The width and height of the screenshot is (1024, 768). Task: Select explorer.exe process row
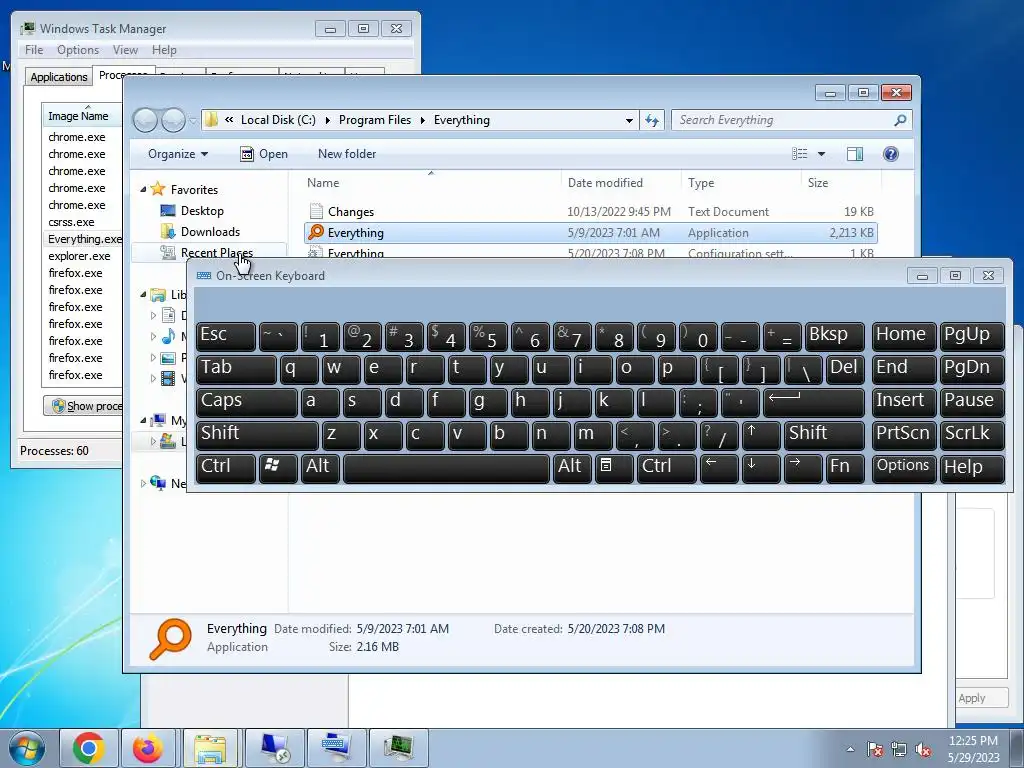[x=83, y=256]
